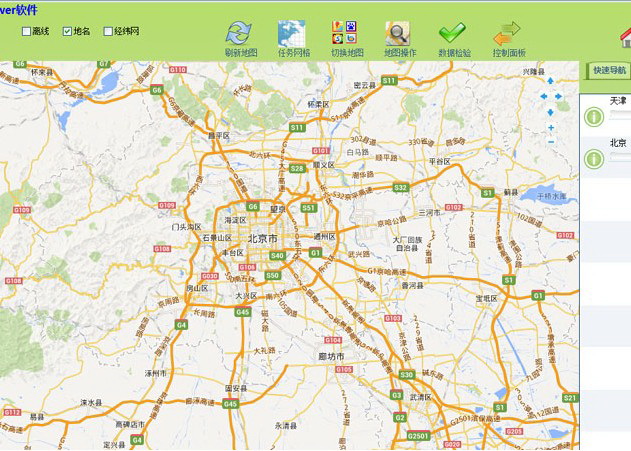
Task: Click the 望京 label on map
Action: (x=278, y=210)
